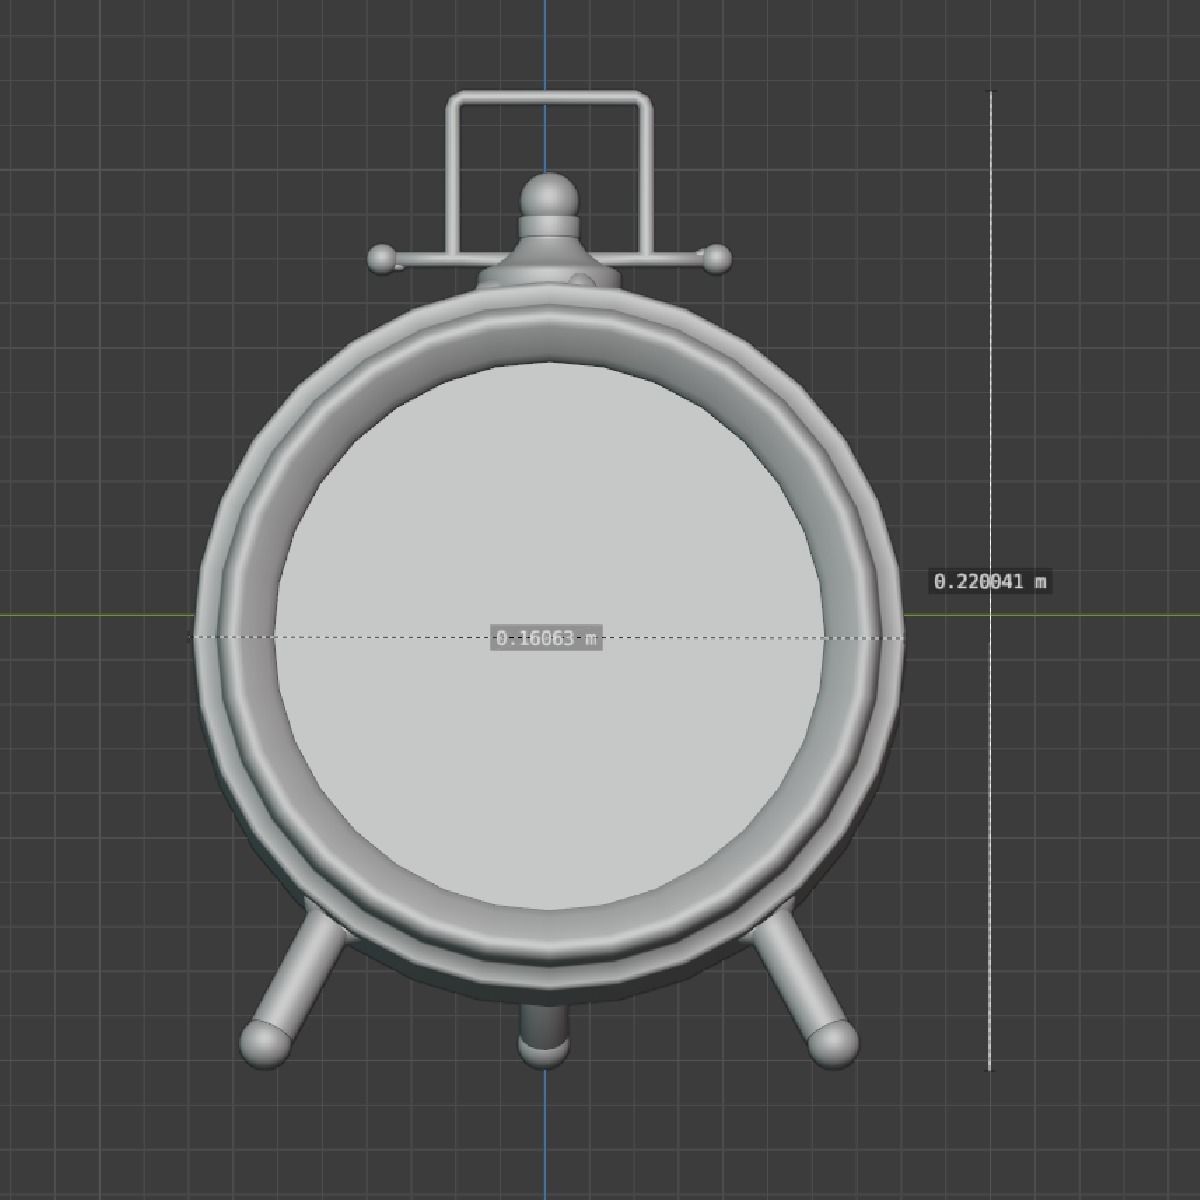The height and width of the screenshot is (1200, 1200).
Task: Click the green horizontal axis line at left
Action: point(90,614)
